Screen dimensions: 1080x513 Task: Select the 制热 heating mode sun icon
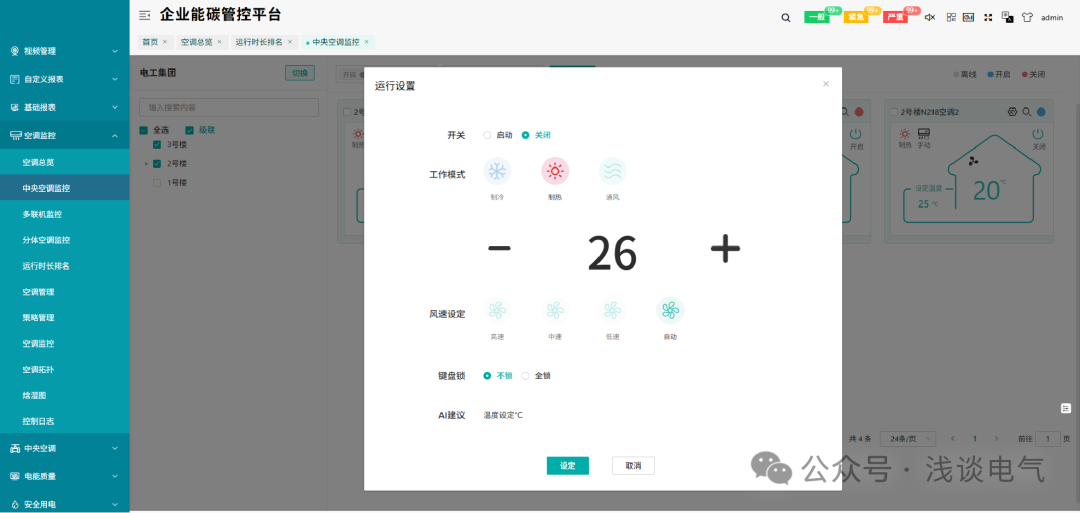[555, 171]
